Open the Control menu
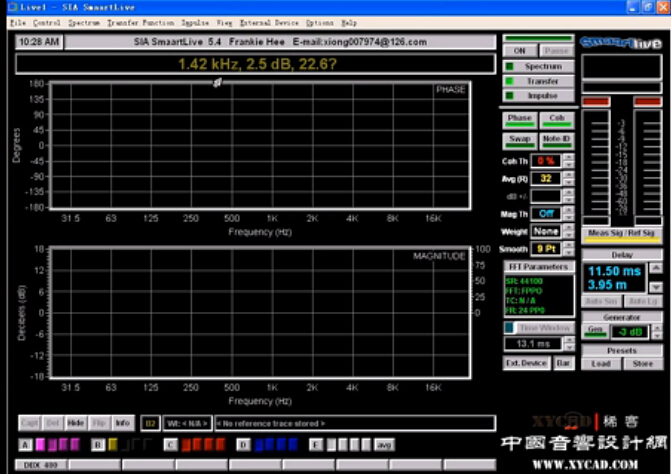The image size is (671, 474). (x=47, y=23)
